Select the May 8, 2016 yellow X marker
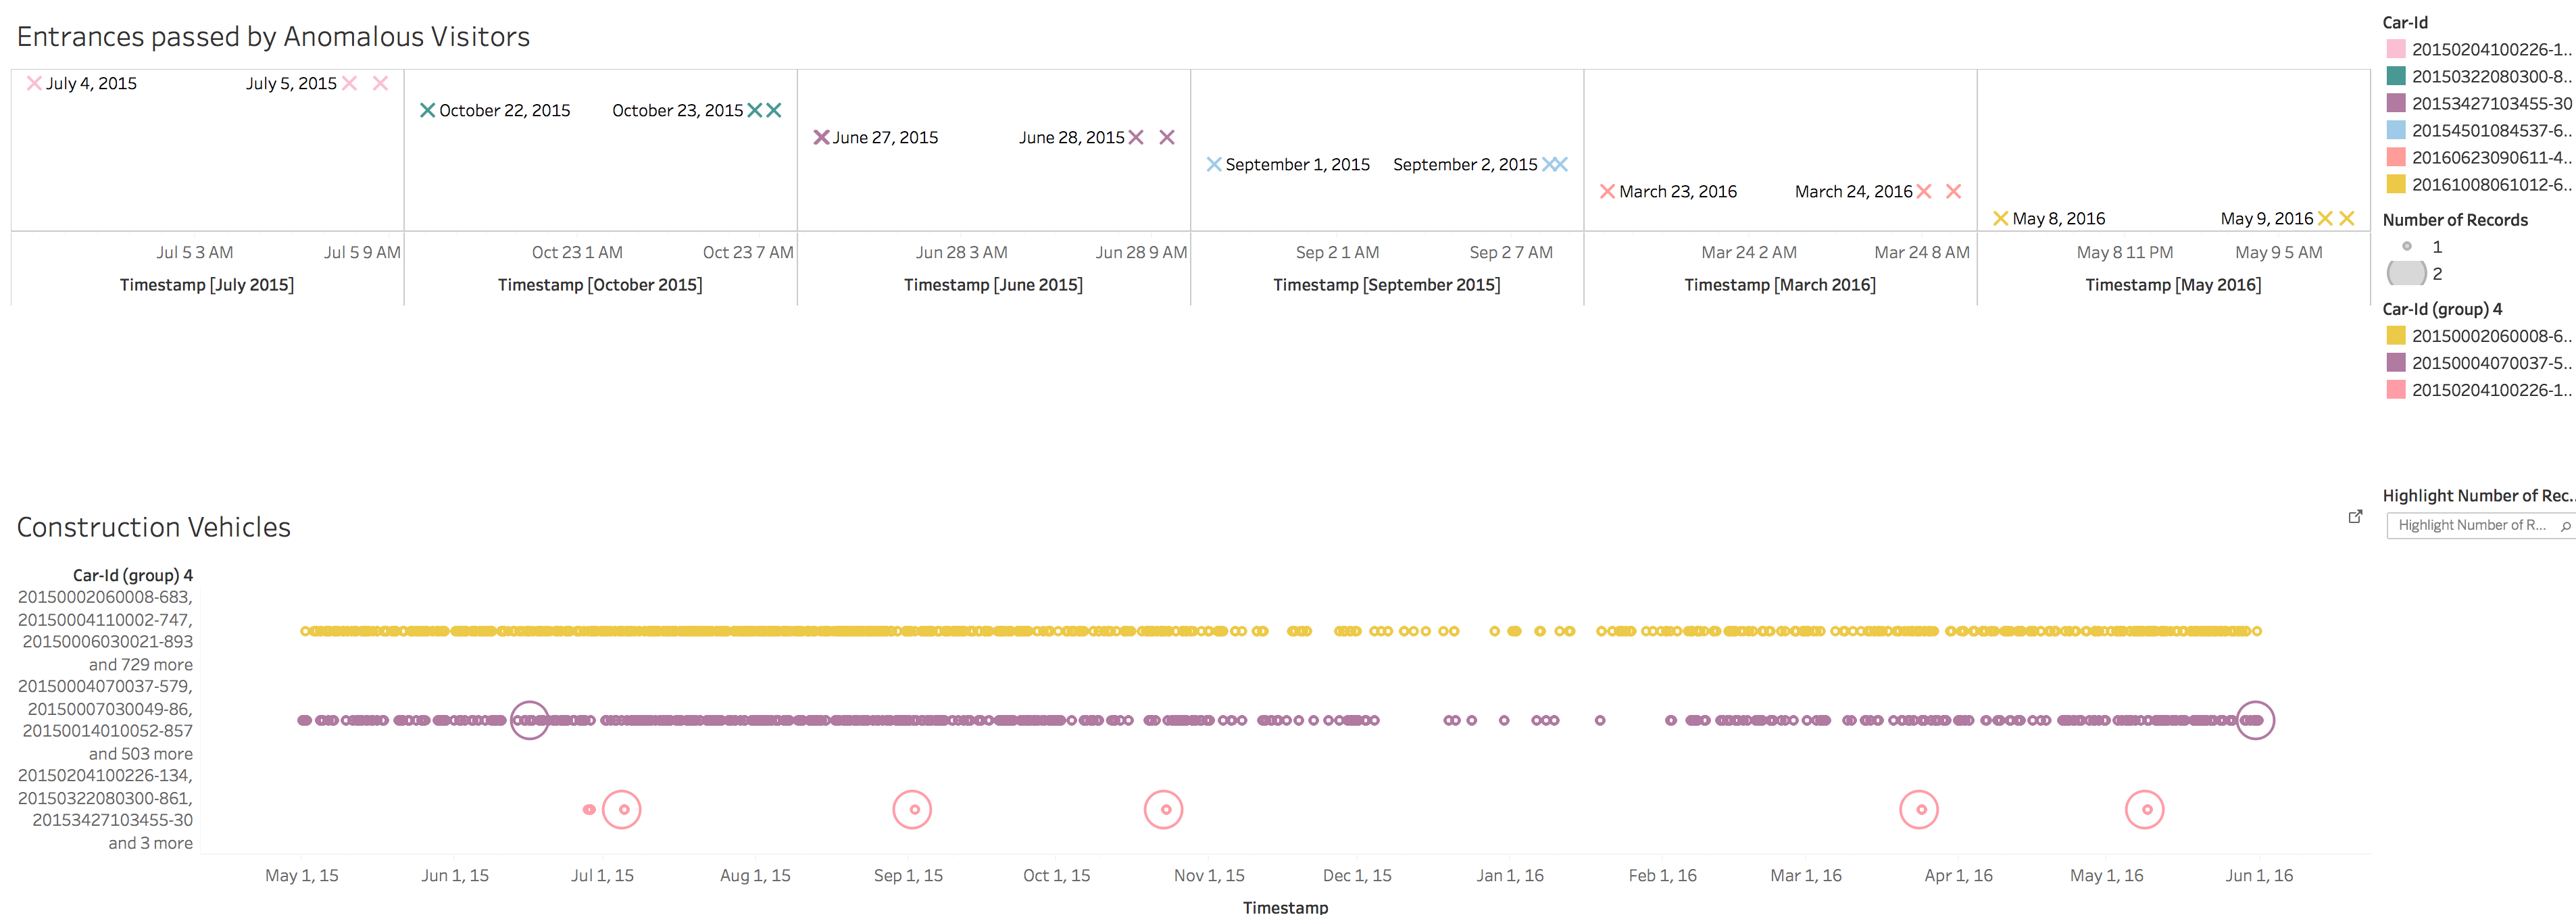The height and width of the screenshot is (915, 2576). pos(2000,218)
